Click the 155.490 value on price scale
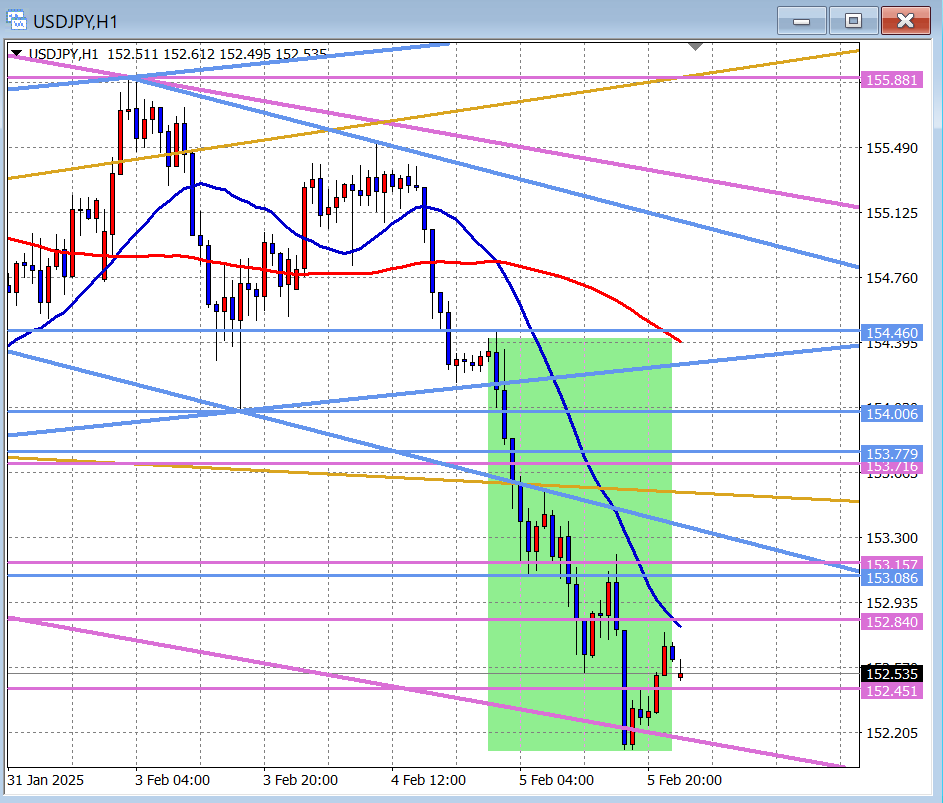This screenshot has width=943, height=803. pyautogui.click(x=891, y=148)
